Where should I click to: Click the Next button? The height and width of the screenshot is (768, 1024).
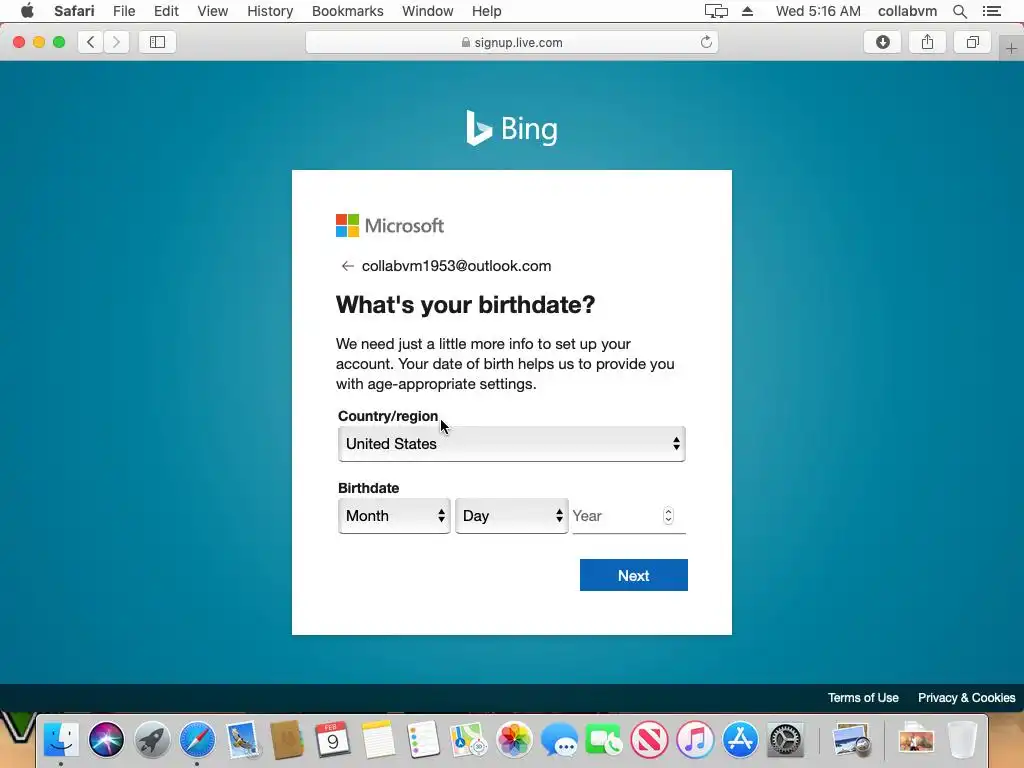[x=633, y=575]
